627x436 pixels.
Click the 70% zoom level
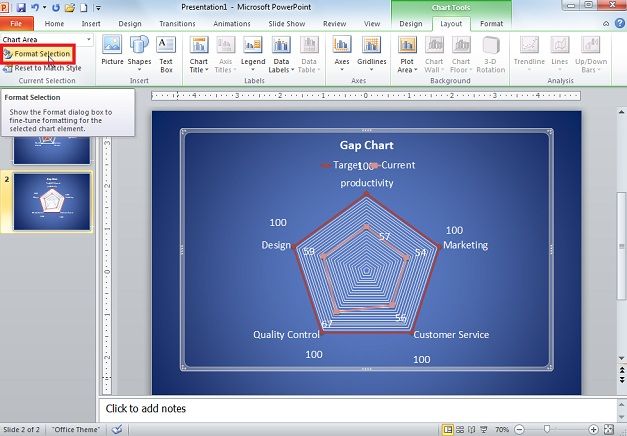[502, 430]
